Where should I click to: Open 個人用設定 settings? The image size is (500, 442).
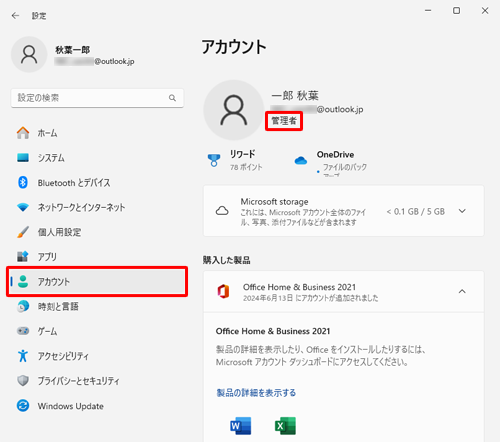point(97,232)
